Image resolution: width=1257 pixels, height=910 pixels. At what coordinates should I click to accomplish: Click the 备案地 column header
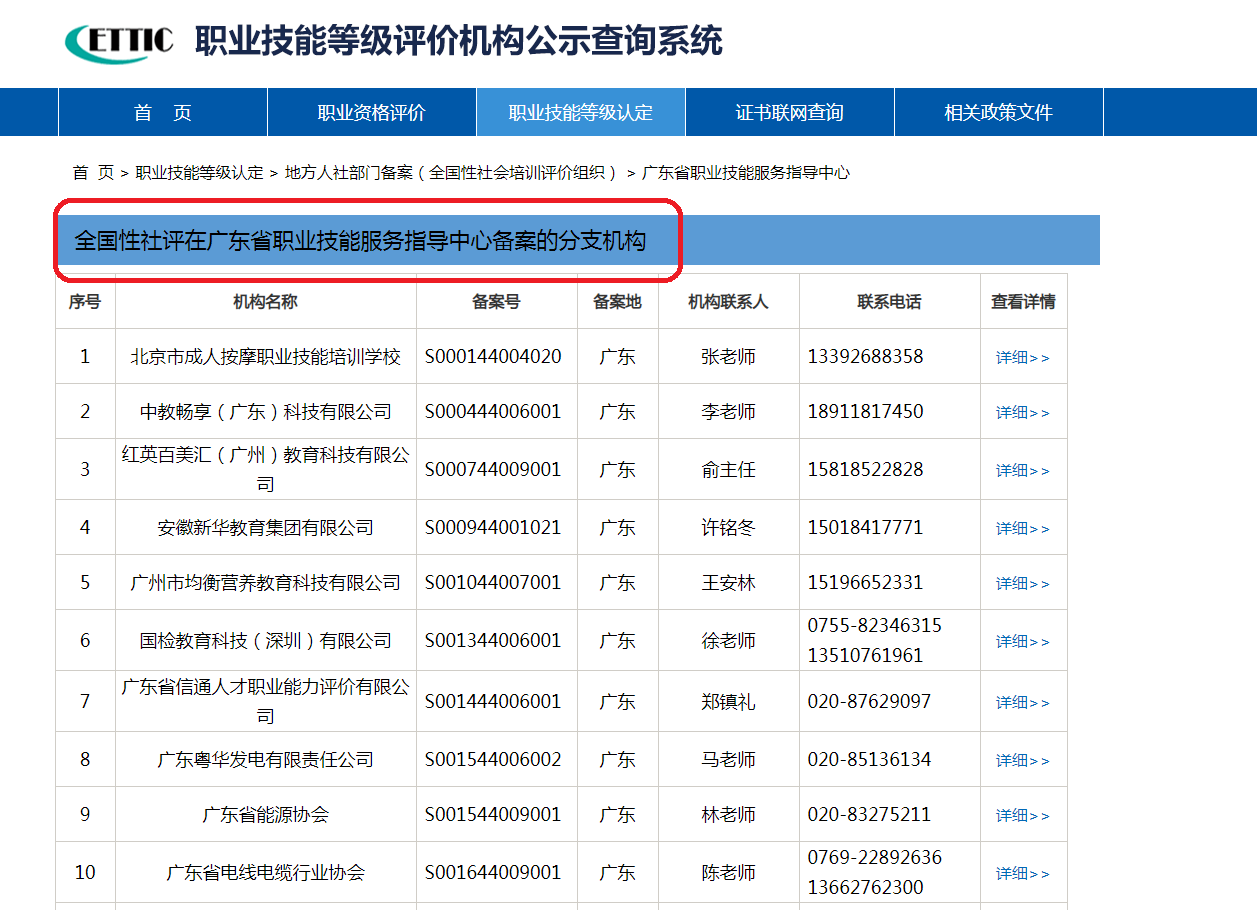point(618,301)
